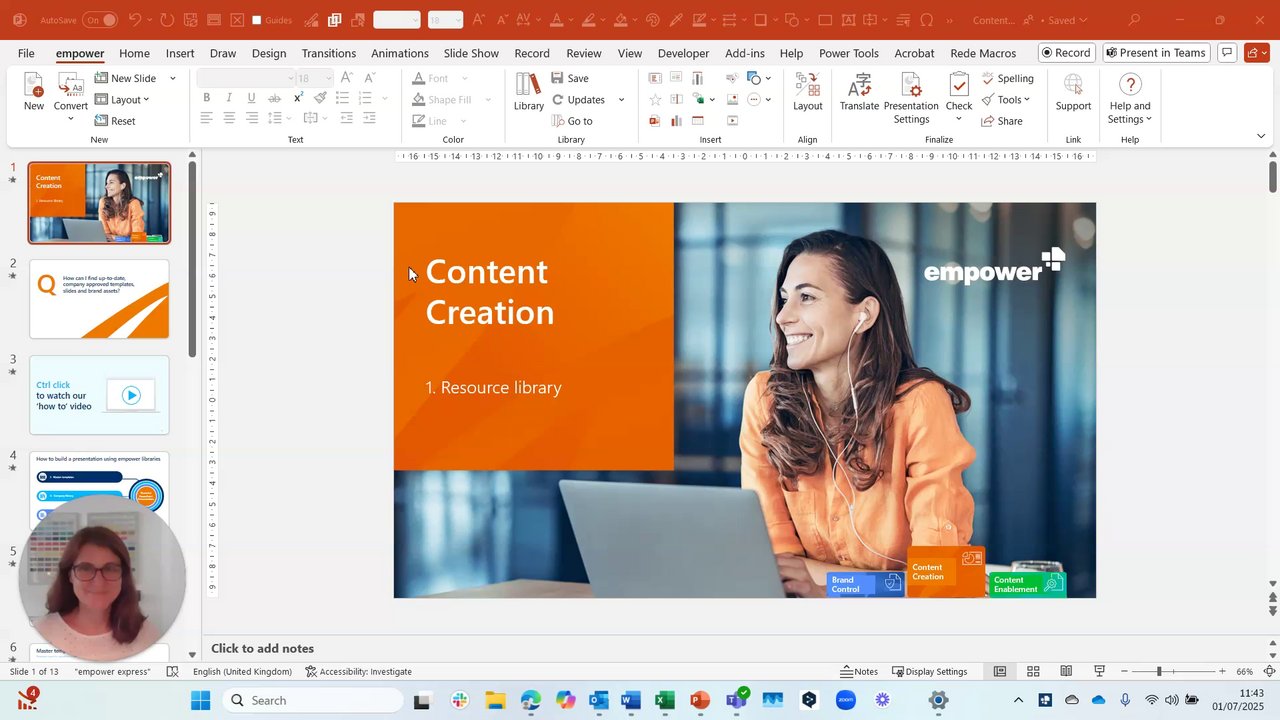
Task: Switch to the Design tab
Action: [269, 53]
